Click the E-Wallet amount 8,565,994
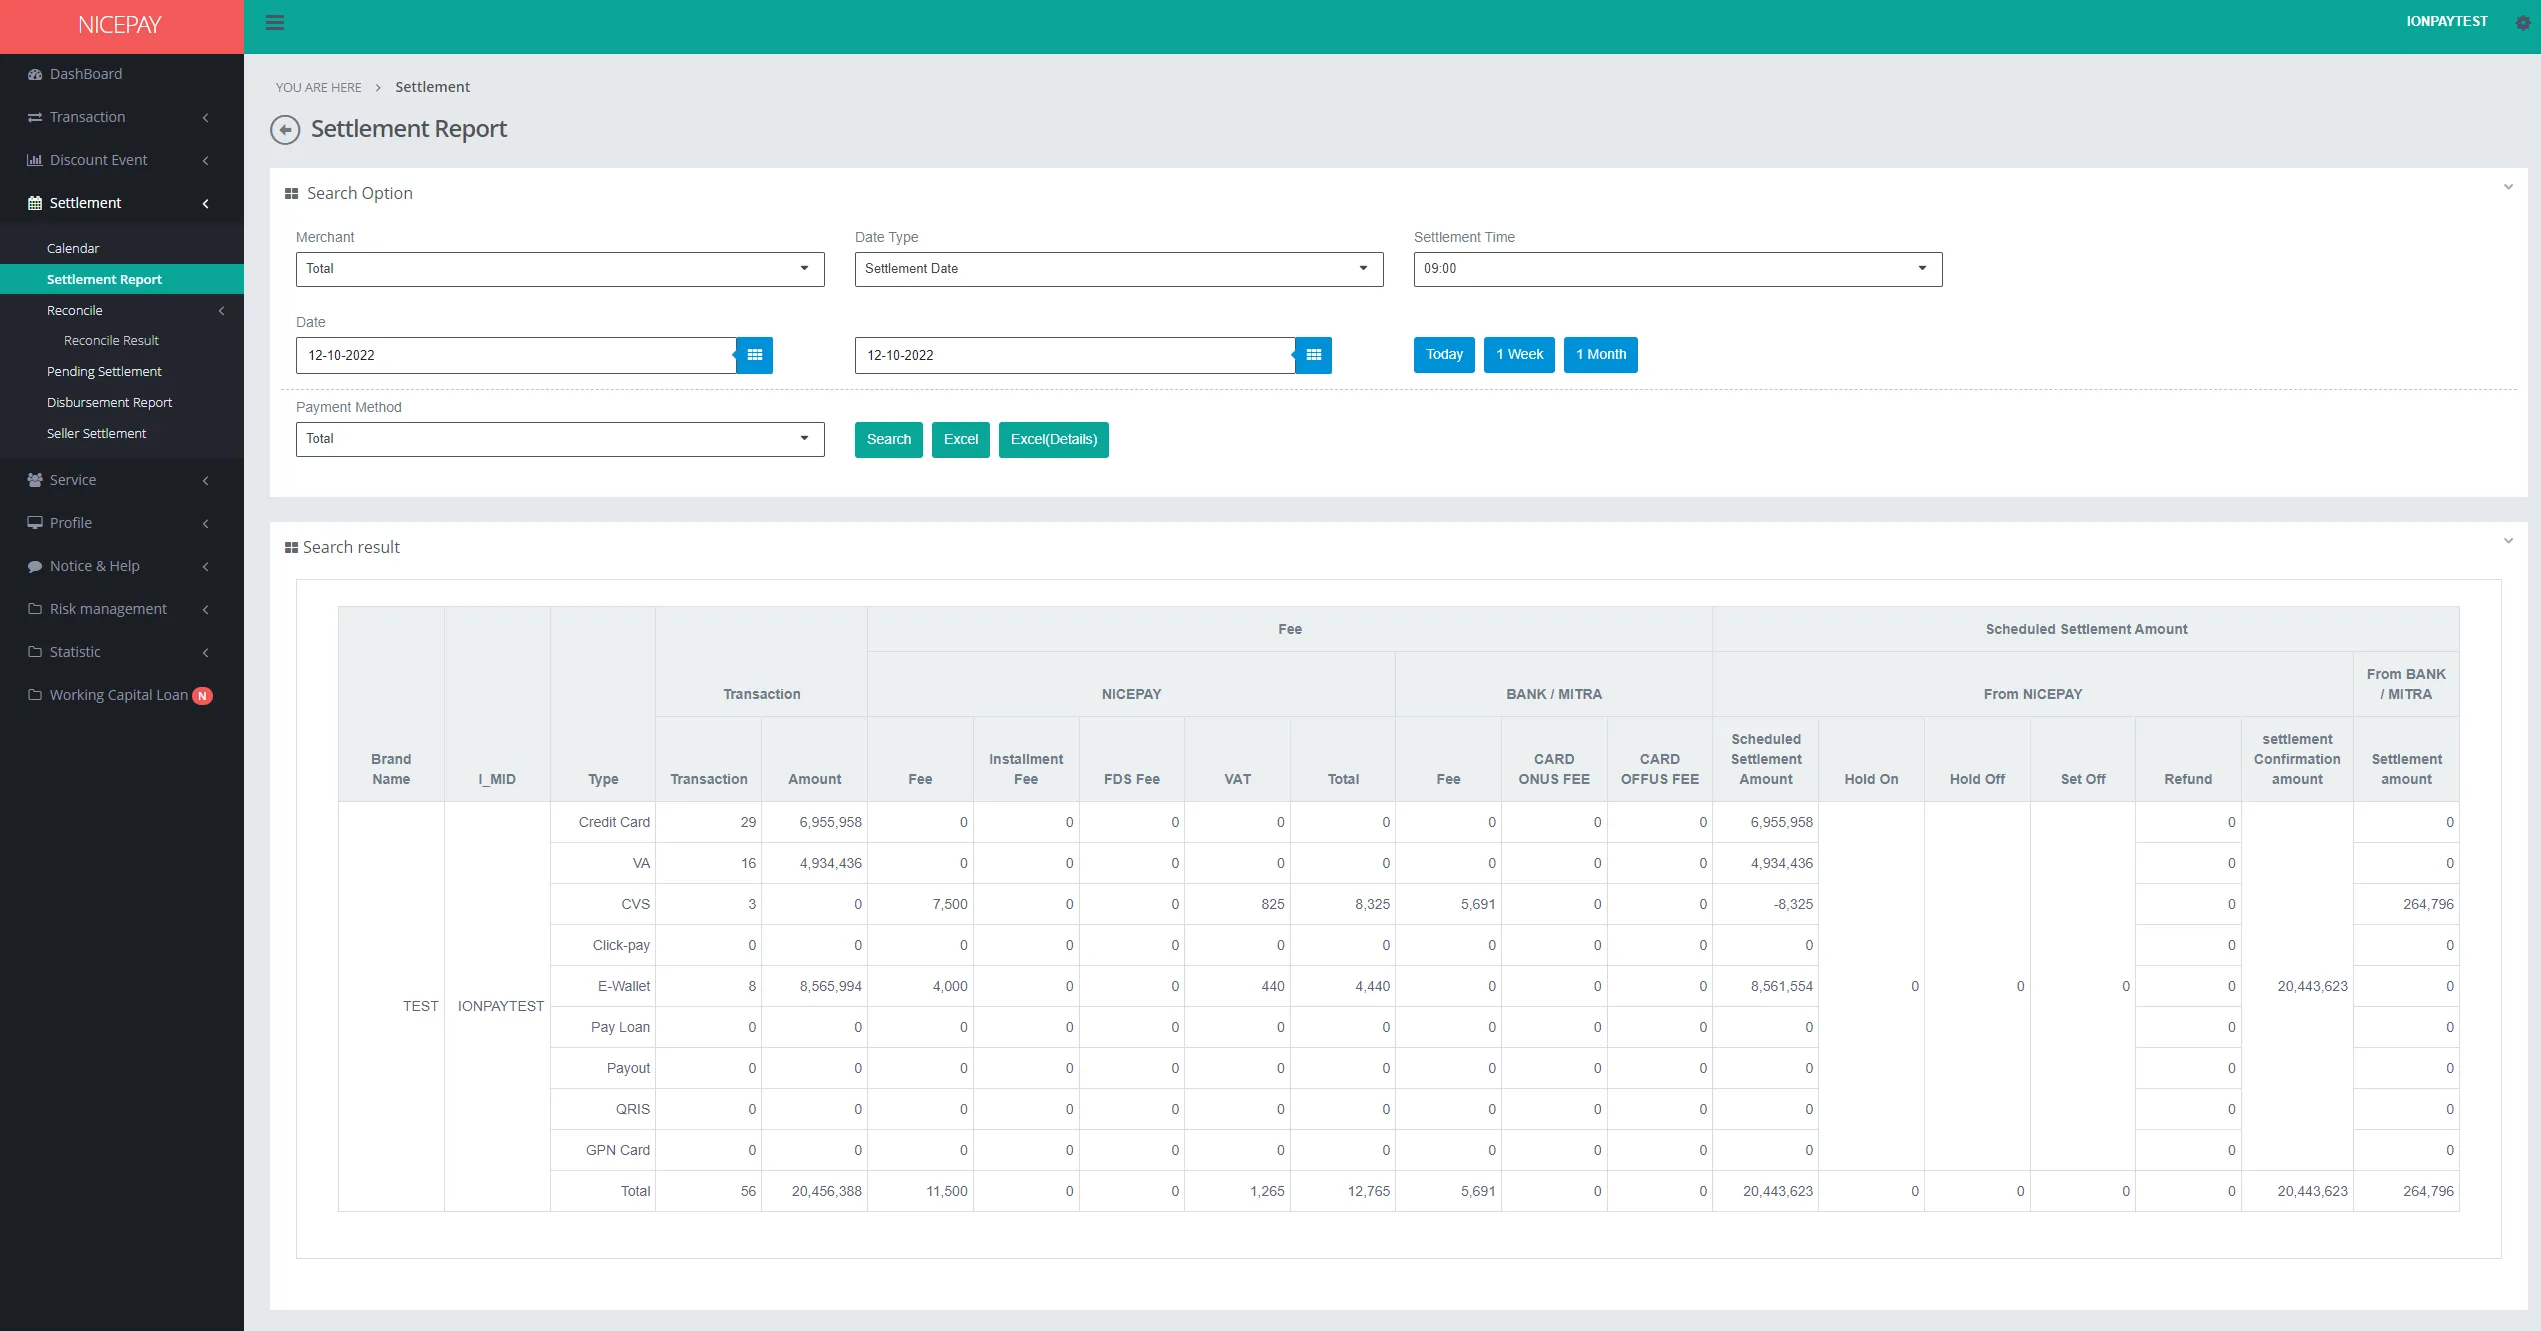Image resolution: width=2541 pixels, height=1331 pixels. click(x=830, y=986)
